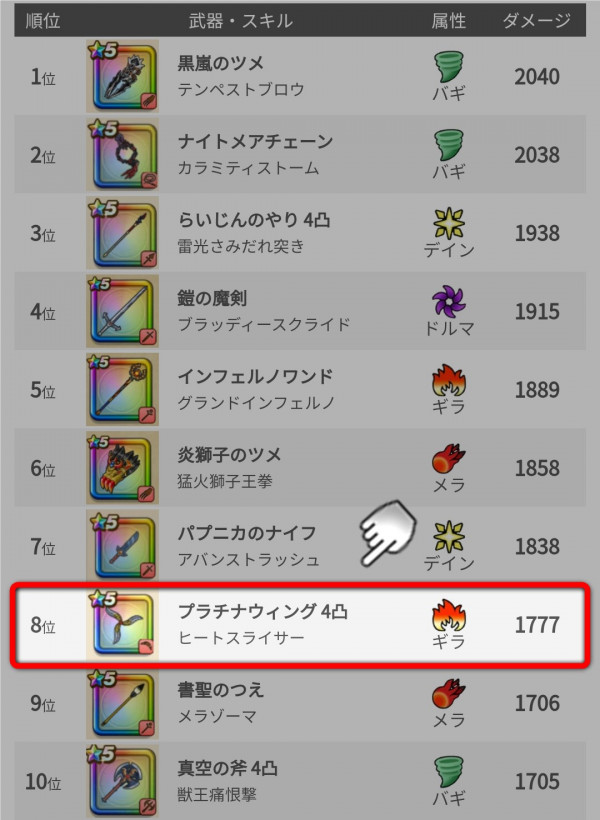Screen dimensions: 600x820
Task: Click the 黒嵐のツメ weapon icon
Action: tap(122, 76)
